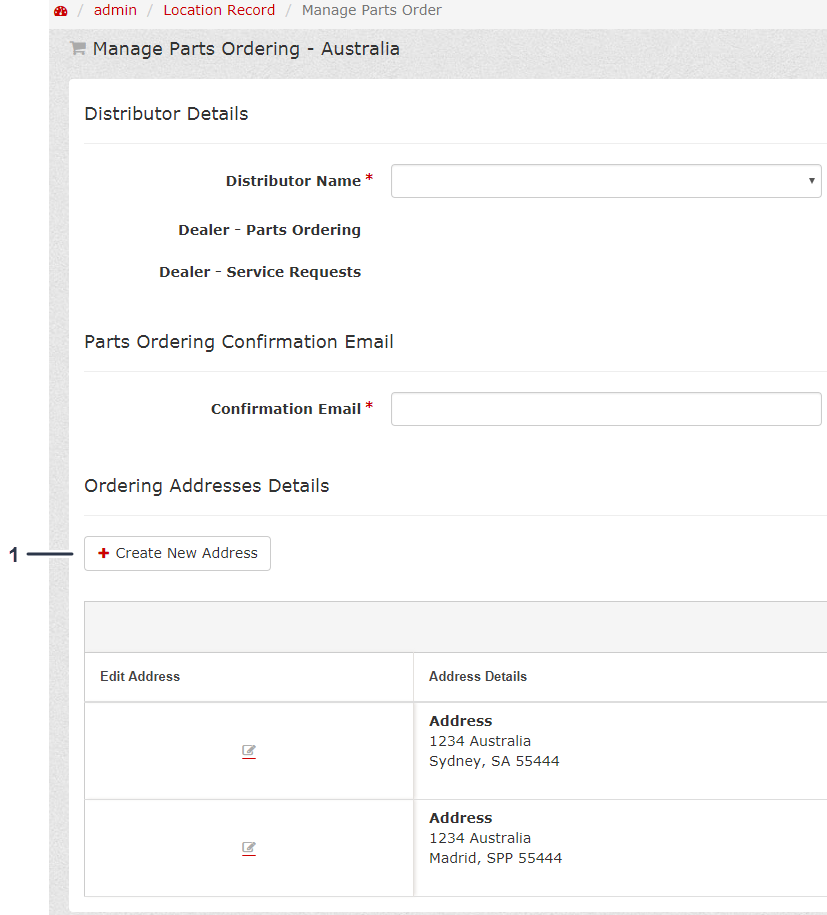The height and width of the screenshot is (915, 827).
Task: Edit the Madrid address entry
Action: tap(249, 848)
